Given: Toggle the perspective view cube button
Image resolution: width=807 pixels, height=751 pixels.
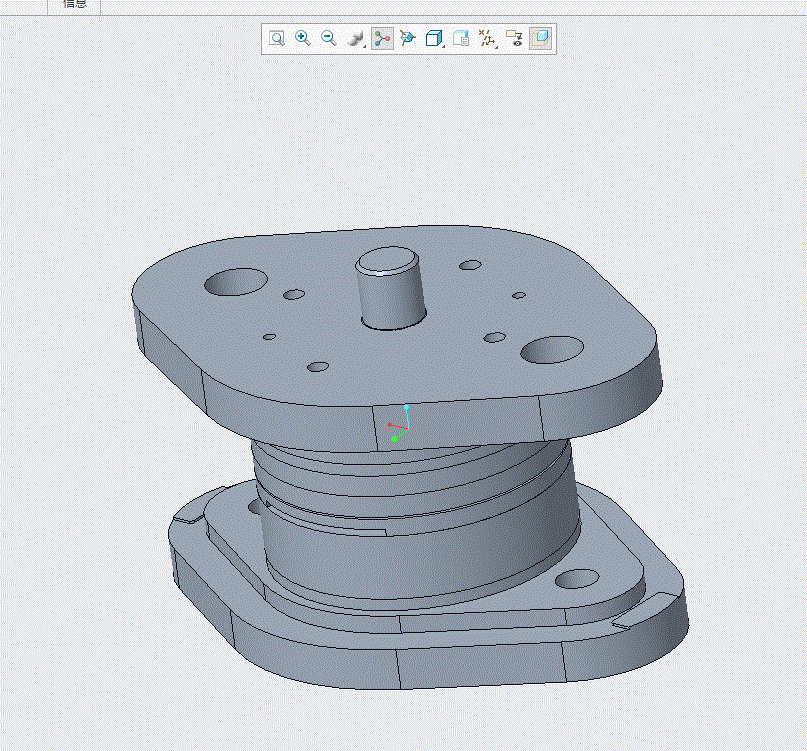Looking at the screenshot, I should [x=540, y=39].
